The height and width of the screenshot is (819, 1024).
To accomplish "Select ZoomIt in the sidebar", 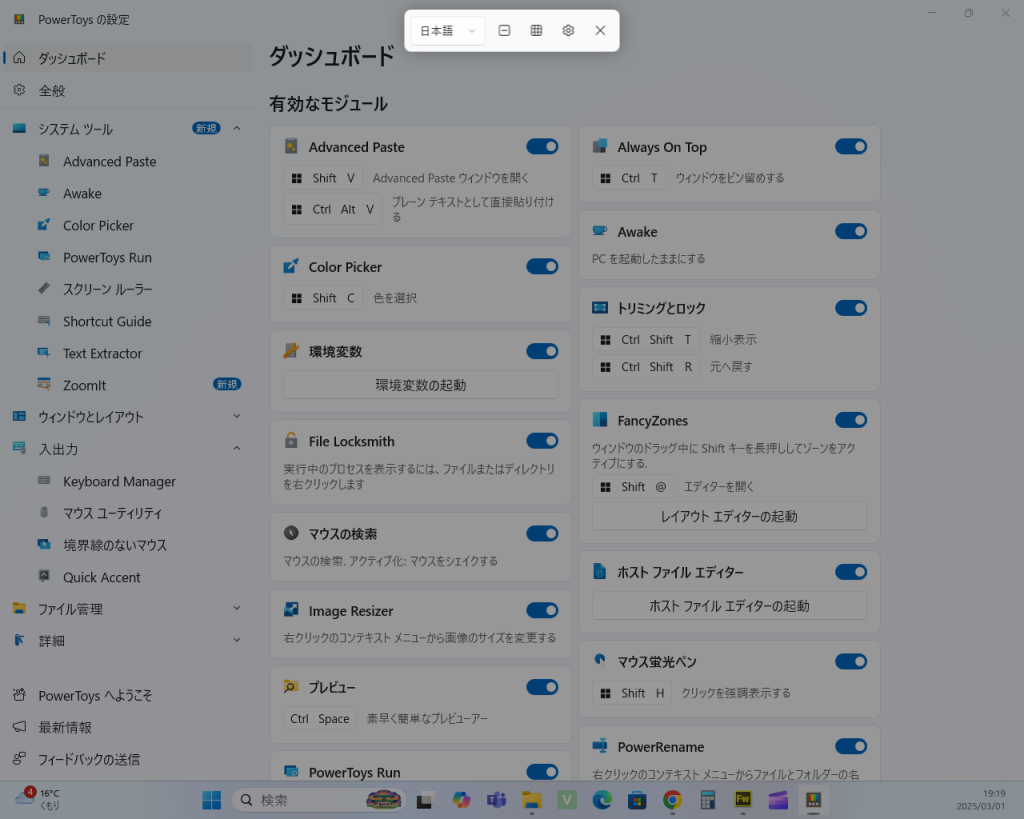I will [84, 385].
